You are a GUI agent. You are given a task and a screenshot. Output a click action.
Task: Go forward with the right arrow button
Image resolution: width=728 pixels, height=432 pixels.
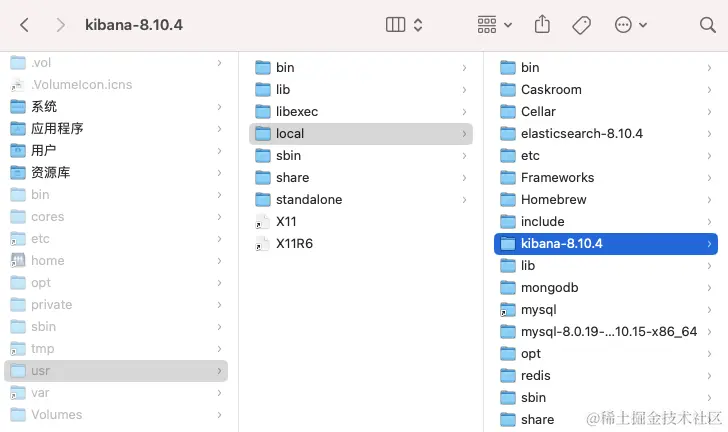(x=60, y=25)
